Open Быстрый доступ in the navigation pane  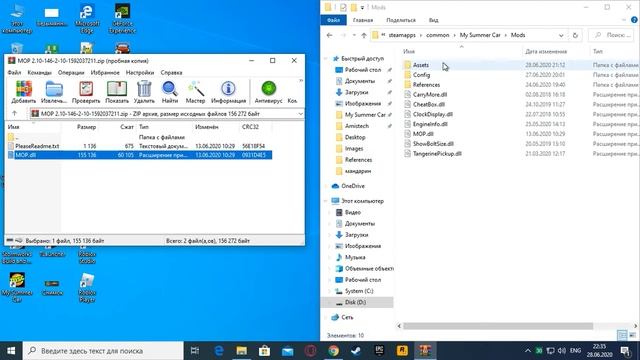pos(362,58)
